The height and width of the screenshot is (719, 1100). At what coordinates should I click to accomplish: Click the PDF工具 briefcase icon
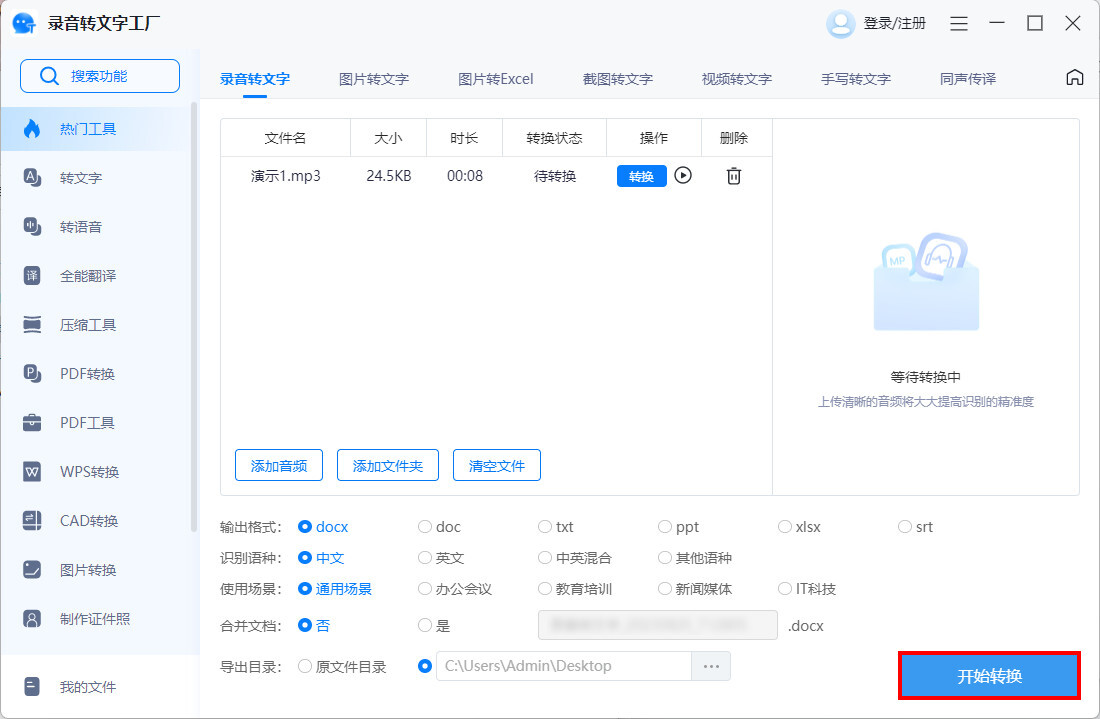click(x=32, y=422)
